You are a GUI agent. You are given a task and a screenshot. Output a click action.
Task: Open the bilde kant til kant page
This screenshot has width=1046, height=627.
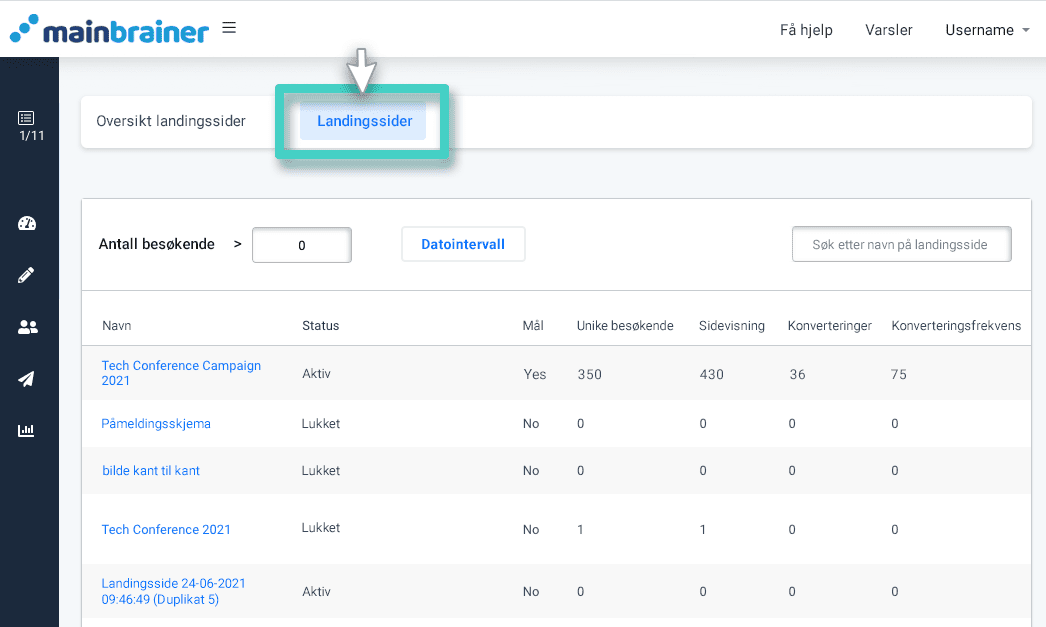click(150, 470)
